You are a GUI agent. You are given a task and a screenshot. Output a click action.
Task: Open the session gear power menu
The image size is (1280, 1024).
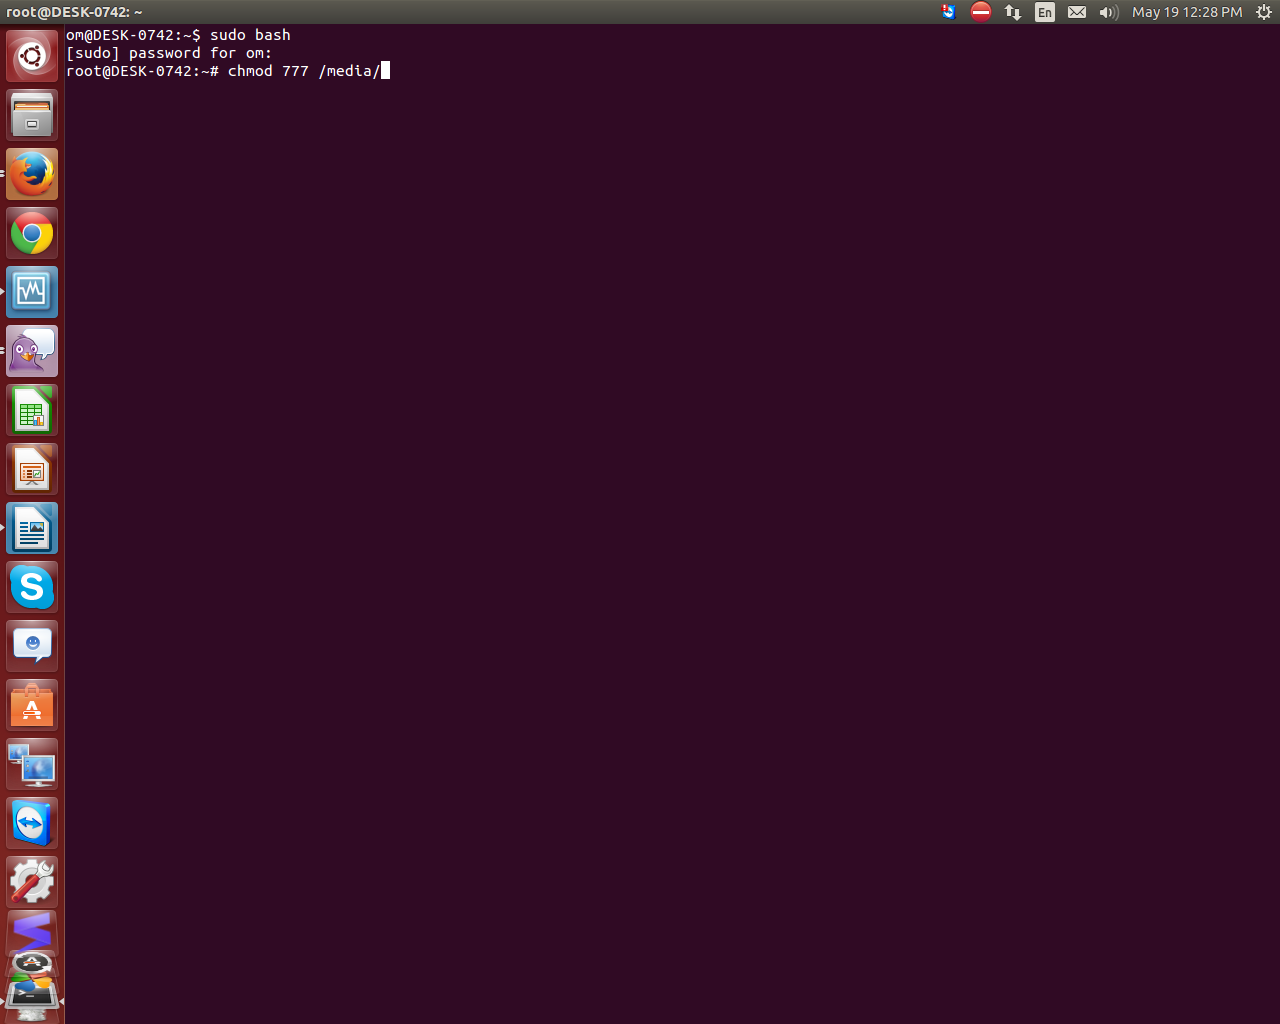(1263, 12)
